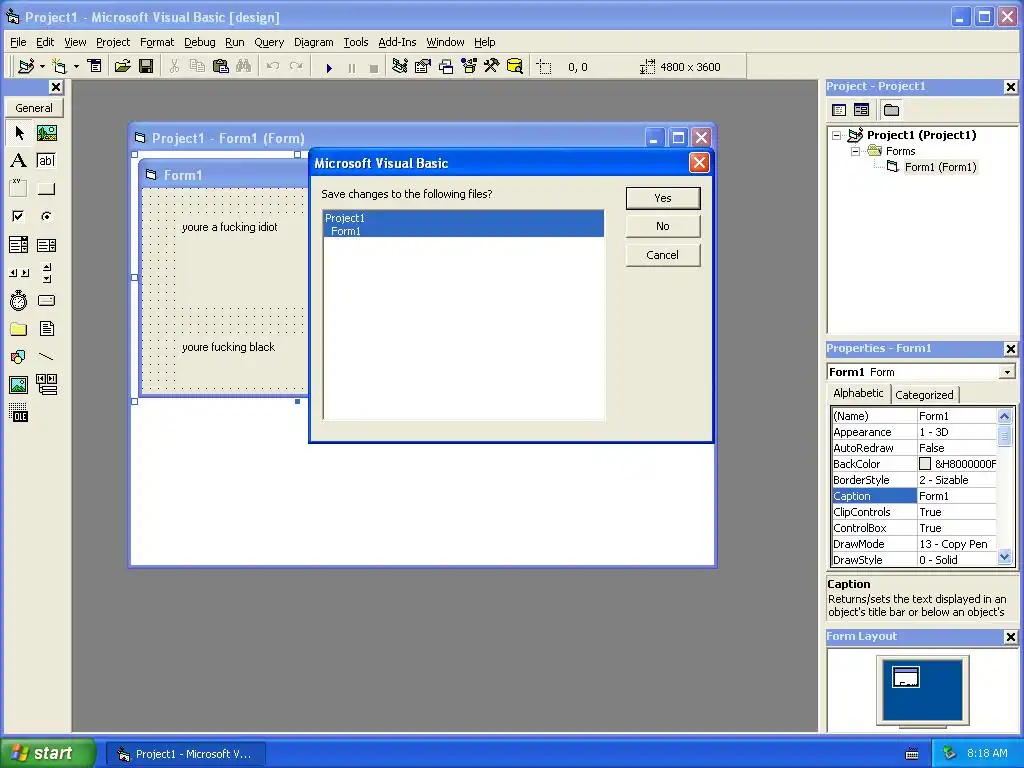This screenshot has height=768, width=1024.
Task: Select the Label tool
Action: tap(19, 161)
